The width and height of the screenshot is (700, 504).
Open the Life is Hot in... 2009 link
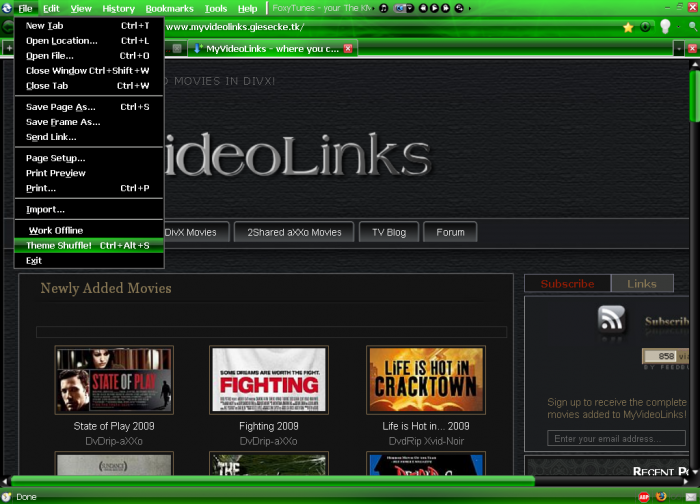tap(426, 426)
